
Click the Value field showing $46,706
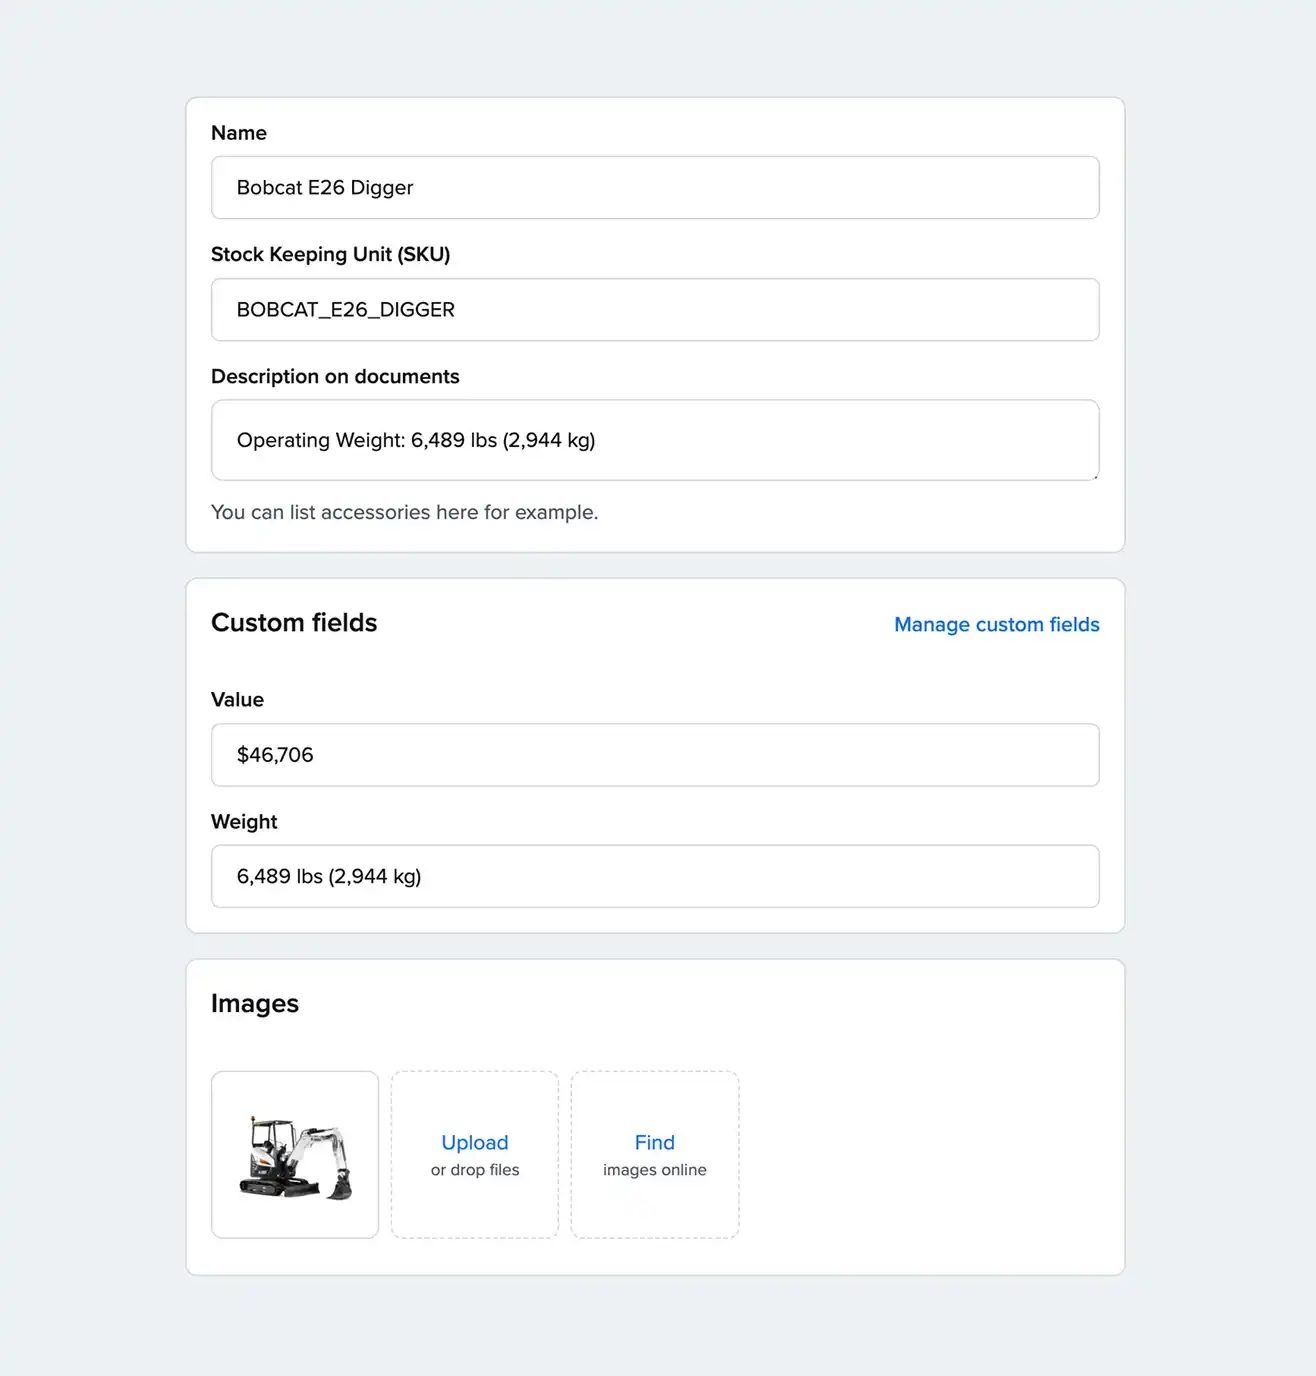tap(655, 755)
